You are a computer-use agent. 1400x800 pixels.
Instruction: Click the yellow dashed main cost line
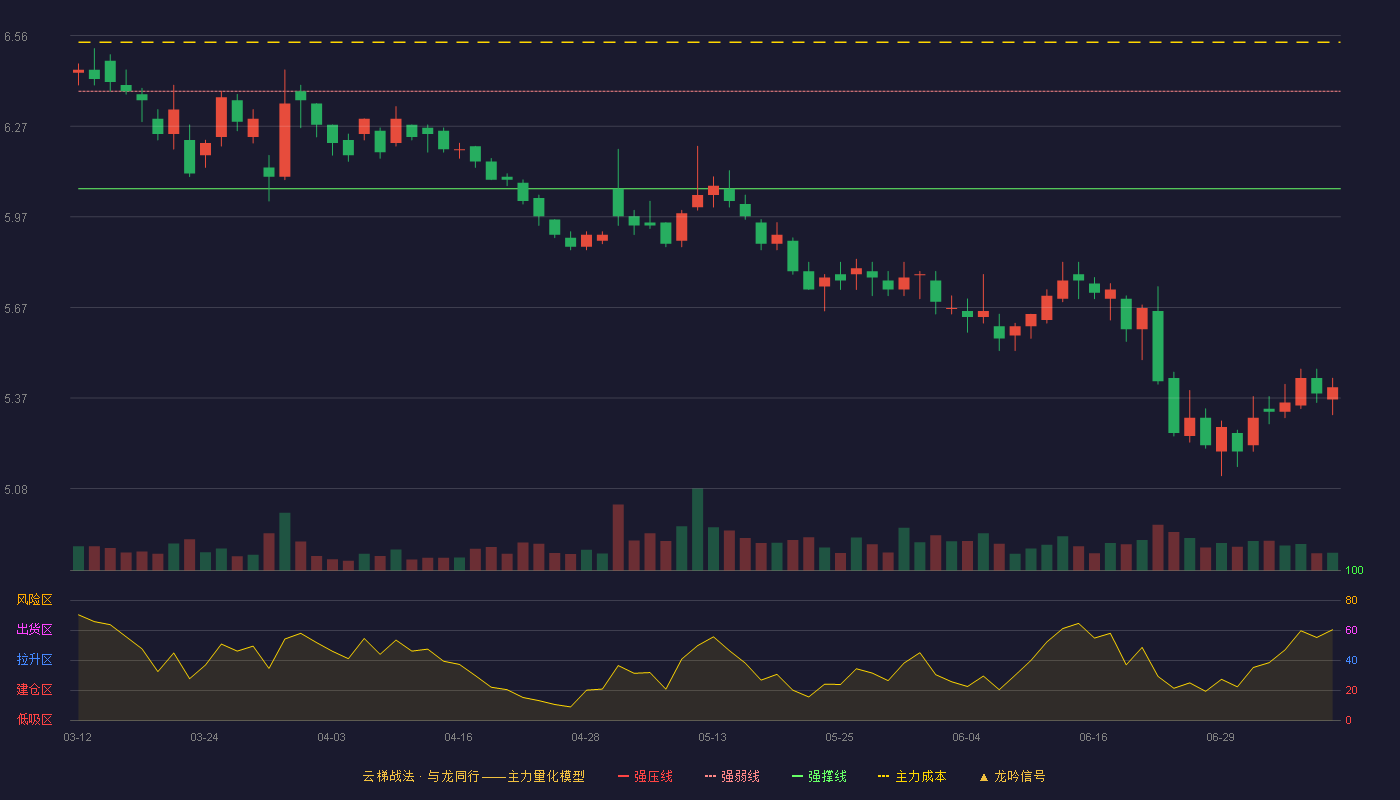tap(708, 42)
